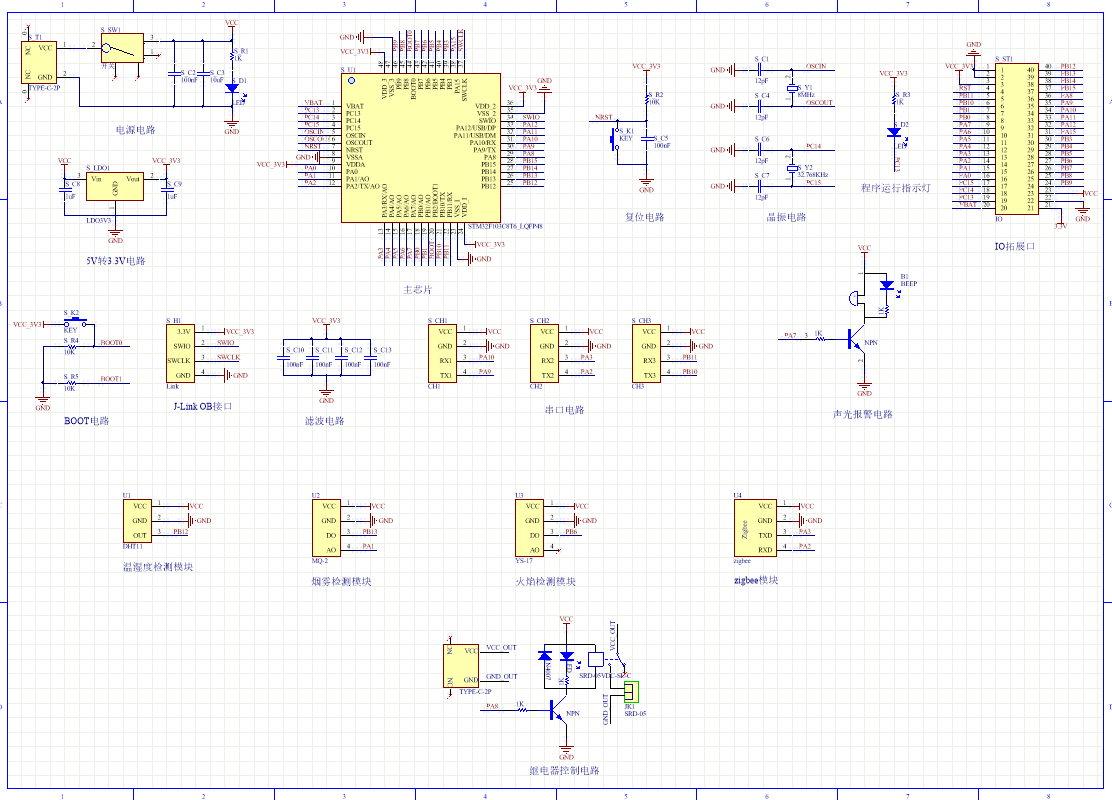Select the U1 DHT11 sensor module

coord(137,521)
